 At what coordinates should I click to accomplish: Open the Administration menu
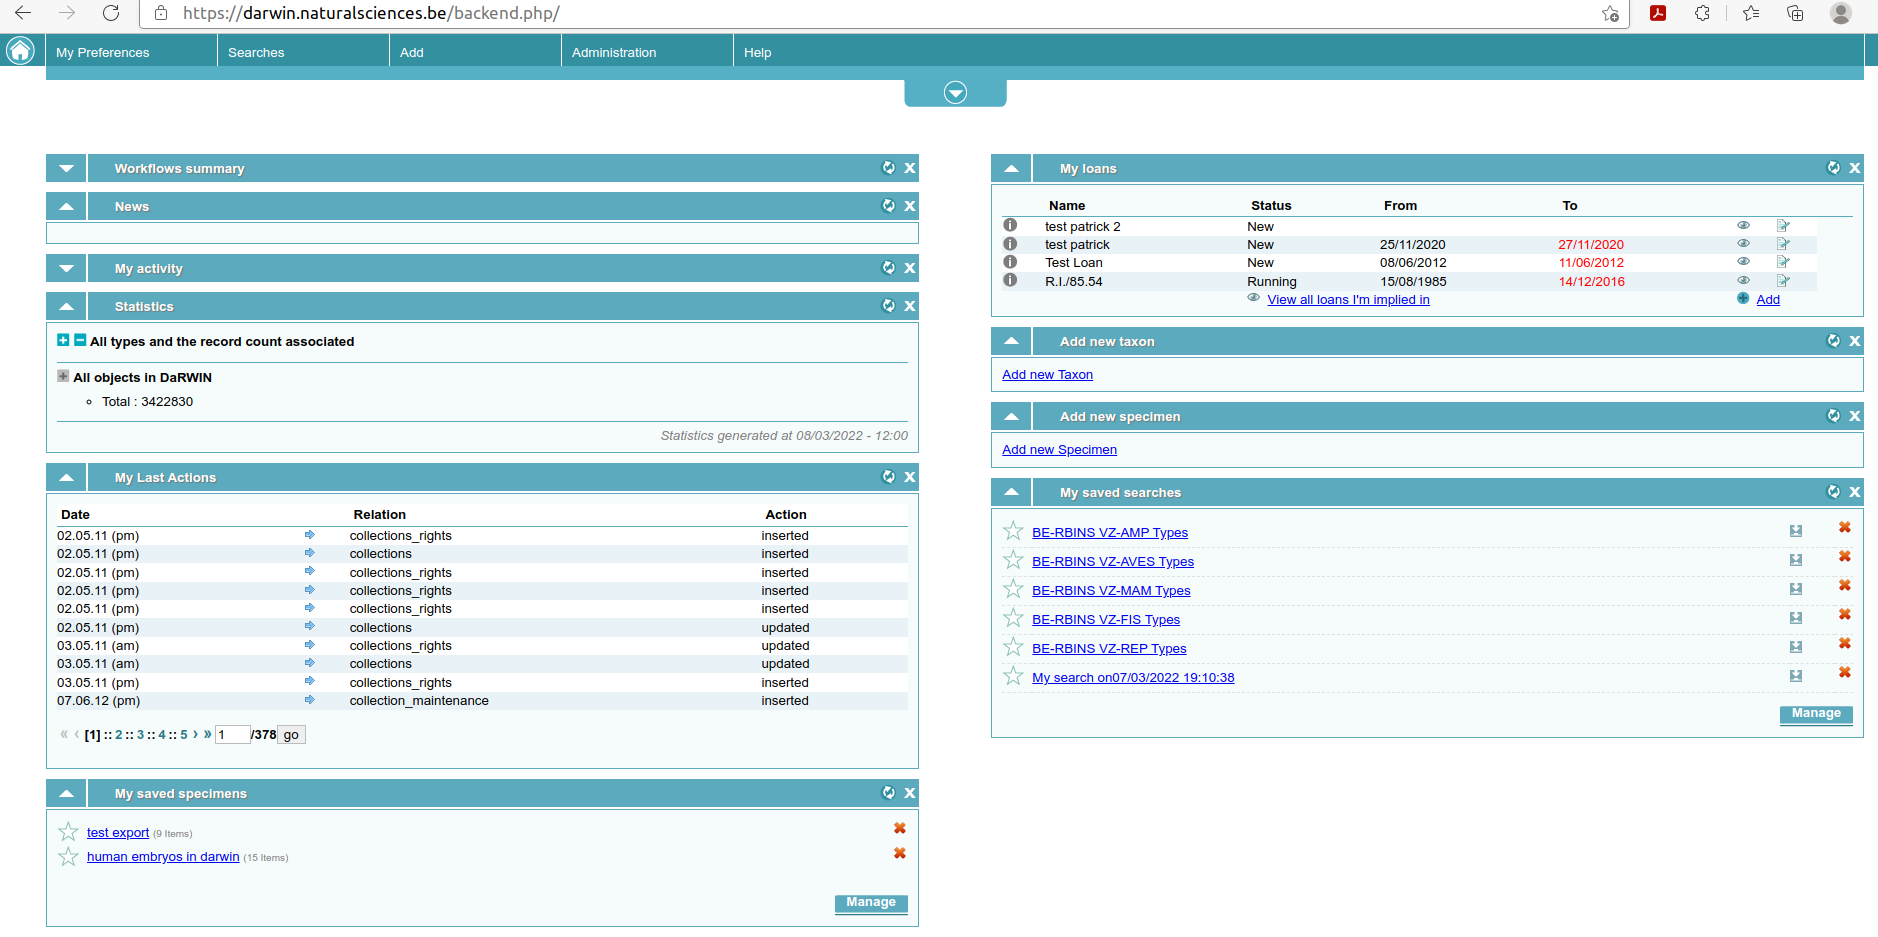tap(613, 52)
